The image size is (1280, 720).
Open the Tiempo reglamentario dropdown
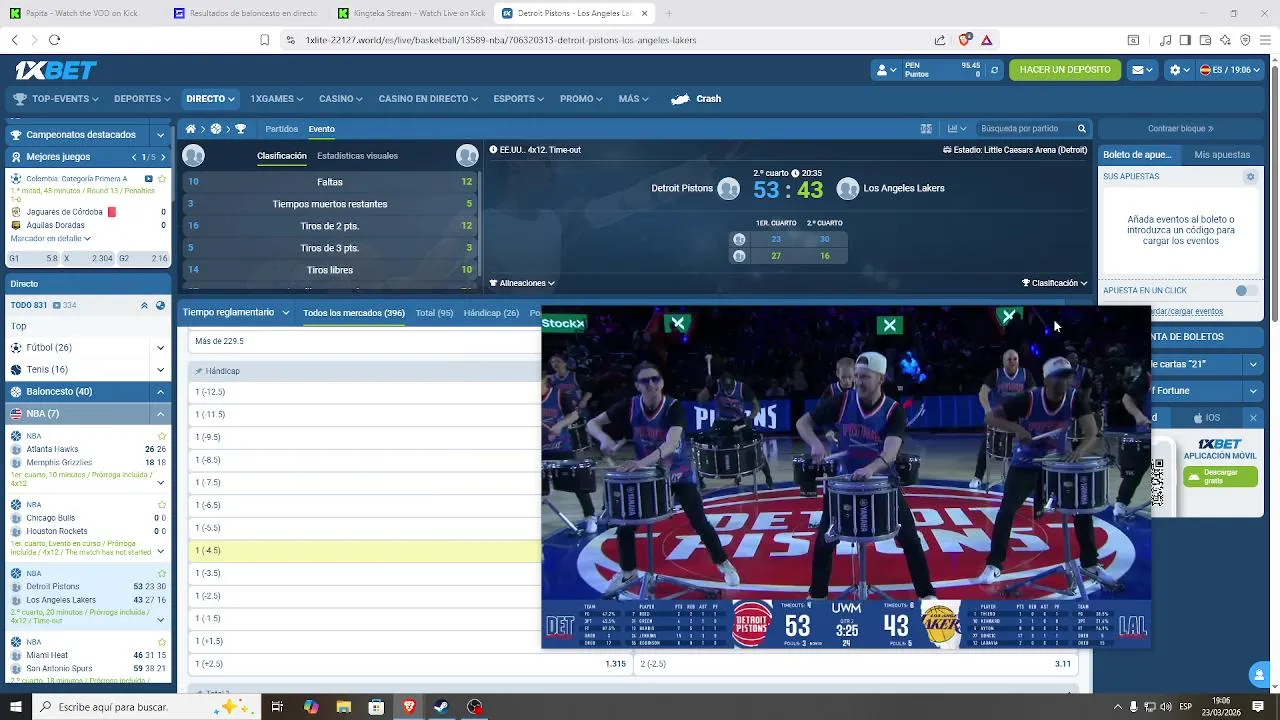pos(236,313)
